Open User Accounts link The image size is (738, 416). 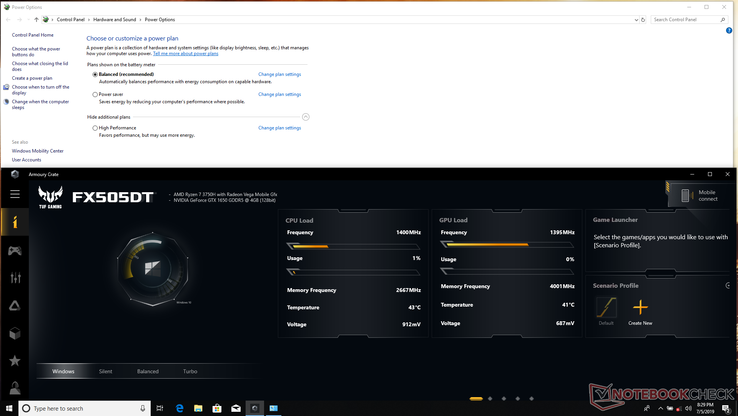coord(26,160)
